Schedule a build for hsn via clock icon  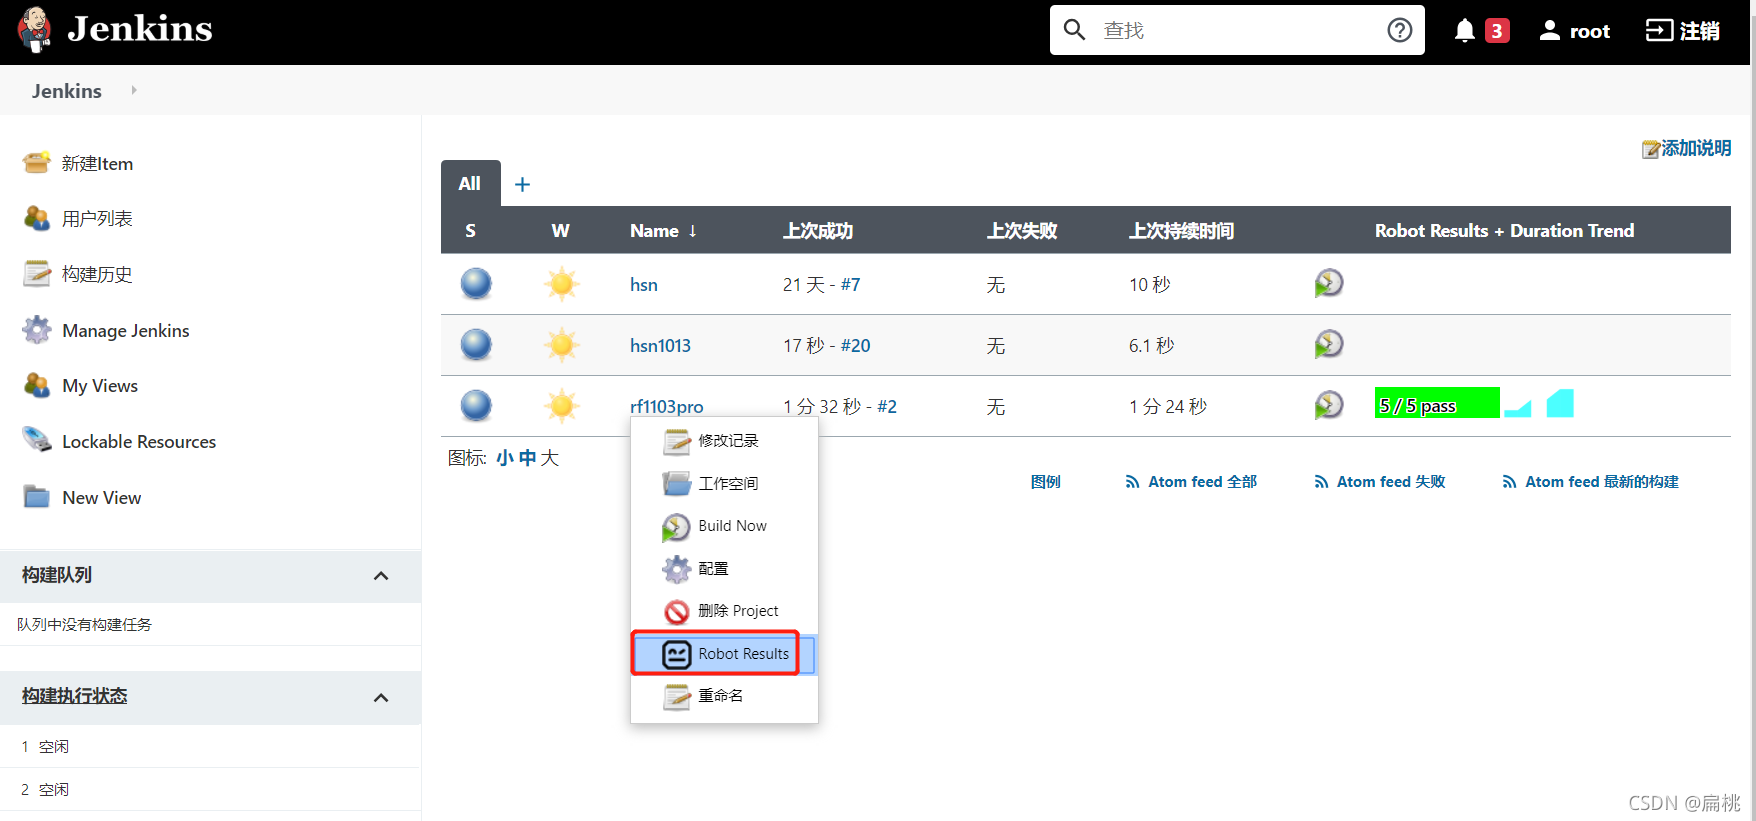[x=1329, y=283]
